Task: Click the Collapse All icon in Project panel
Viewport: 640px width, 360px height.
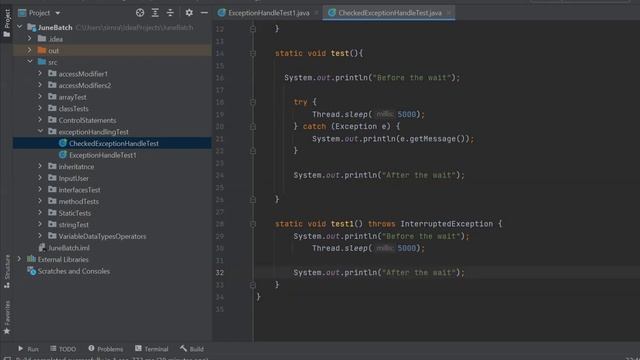Action: point(170,13)
